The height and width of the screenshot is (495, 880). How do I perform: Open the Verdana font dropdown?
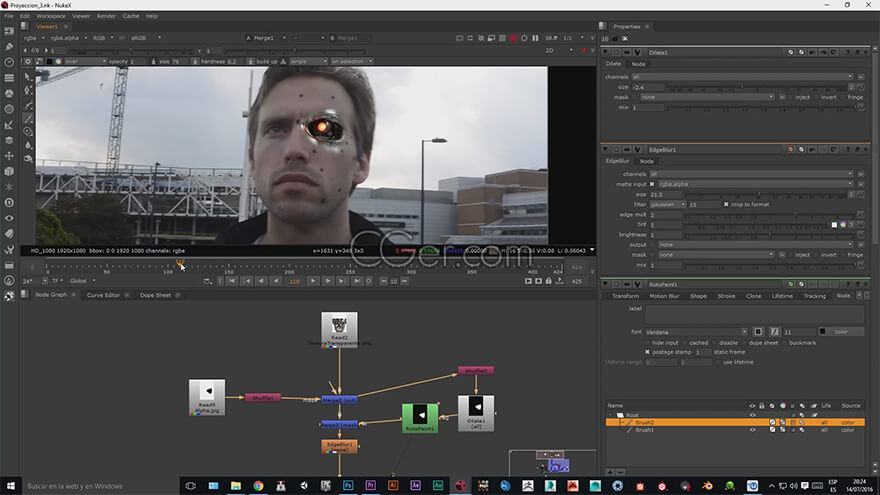[x=696, y=332]
